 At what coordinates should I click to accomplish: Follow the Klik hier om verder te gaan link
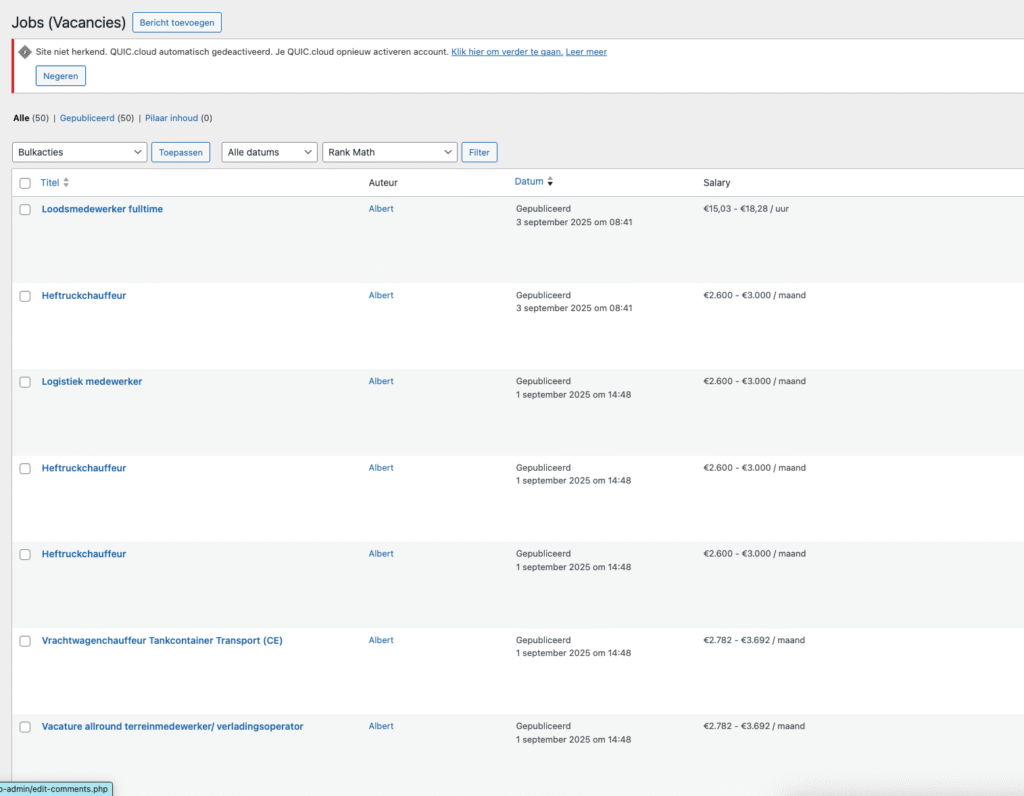click(x=507, y=52)
